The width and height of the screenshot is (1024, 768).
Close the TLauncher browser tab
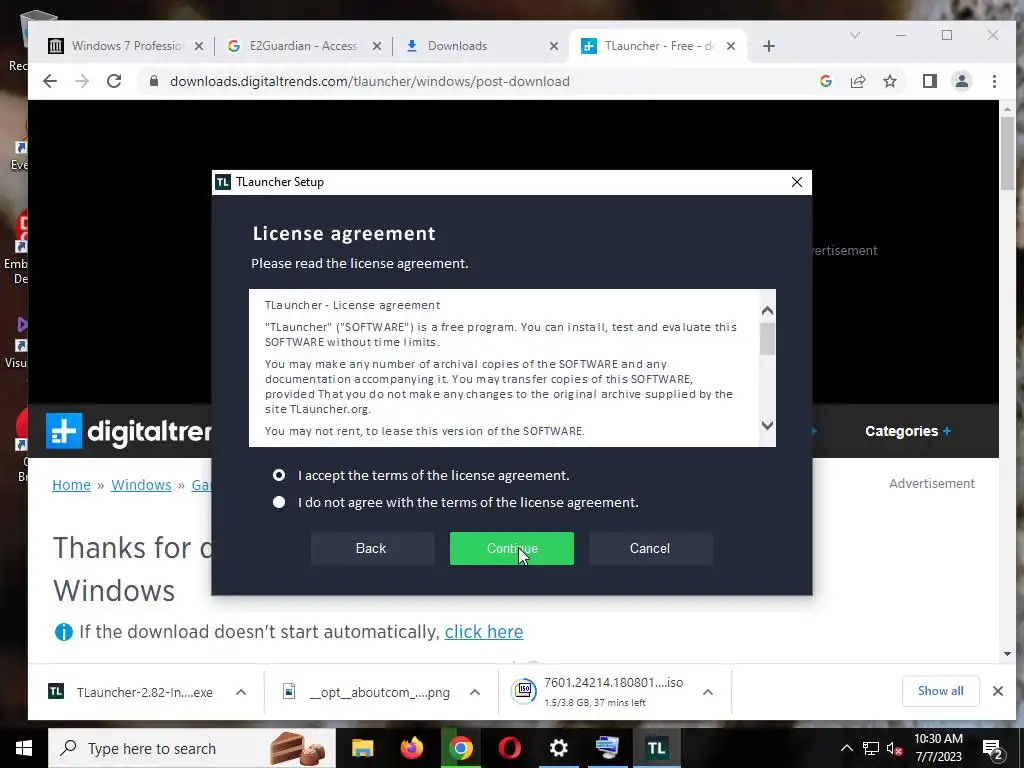[x=731, y=46]
